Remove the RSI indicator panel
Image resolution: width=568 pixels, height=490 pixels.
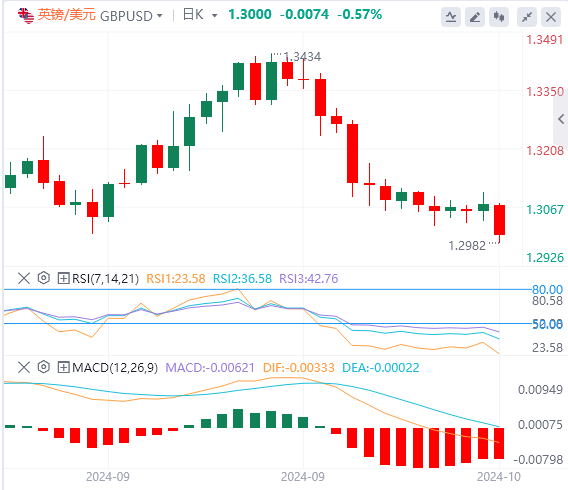[x=24, y=278]
